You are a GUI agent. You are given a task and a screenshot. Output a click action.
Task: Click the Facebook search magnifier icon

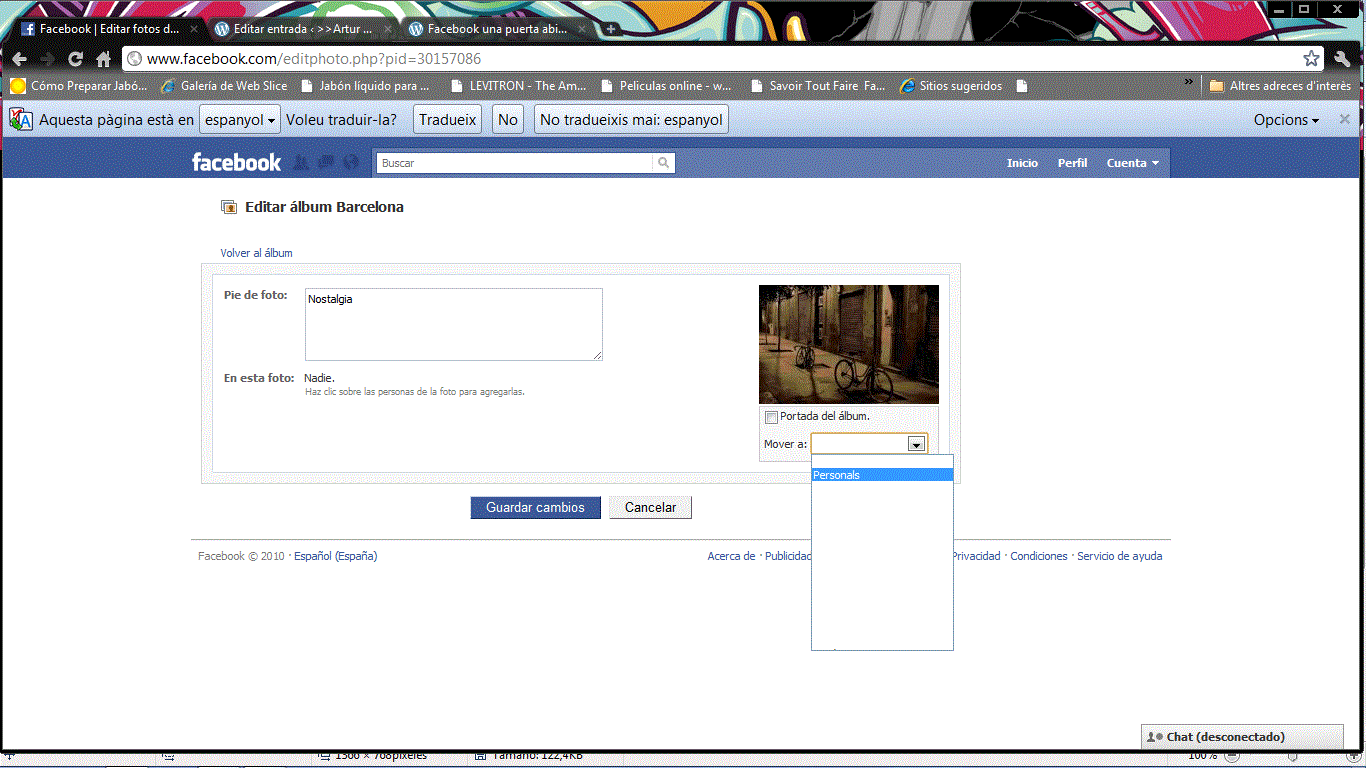[663, 163]
